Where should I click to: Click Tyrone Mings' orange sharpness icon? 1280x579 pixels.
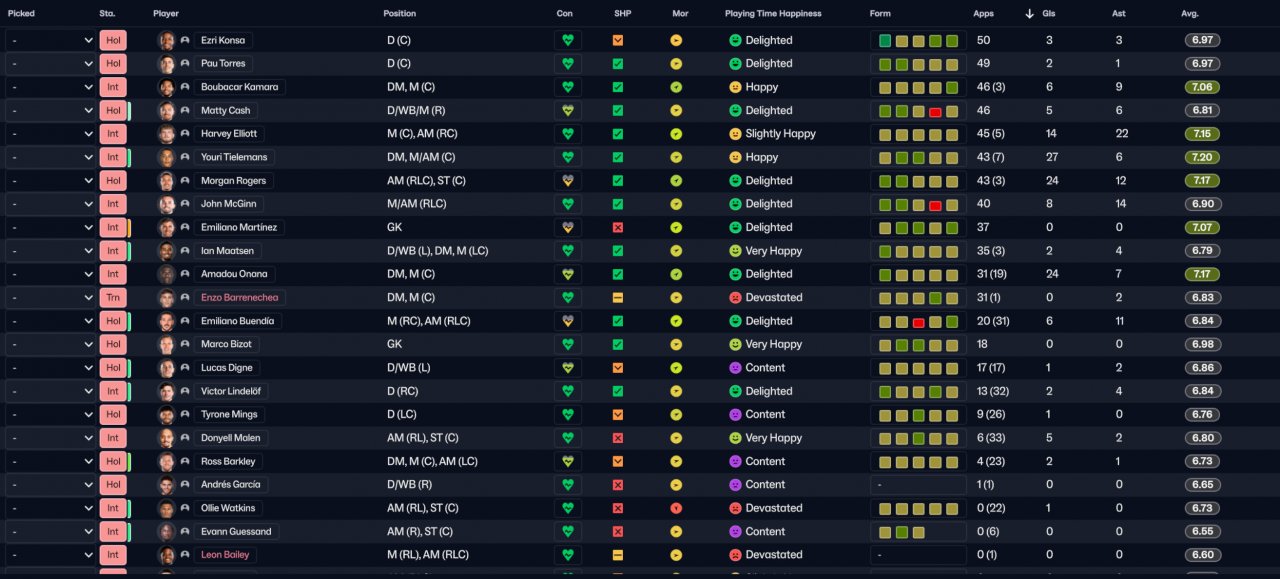point(618,414)
